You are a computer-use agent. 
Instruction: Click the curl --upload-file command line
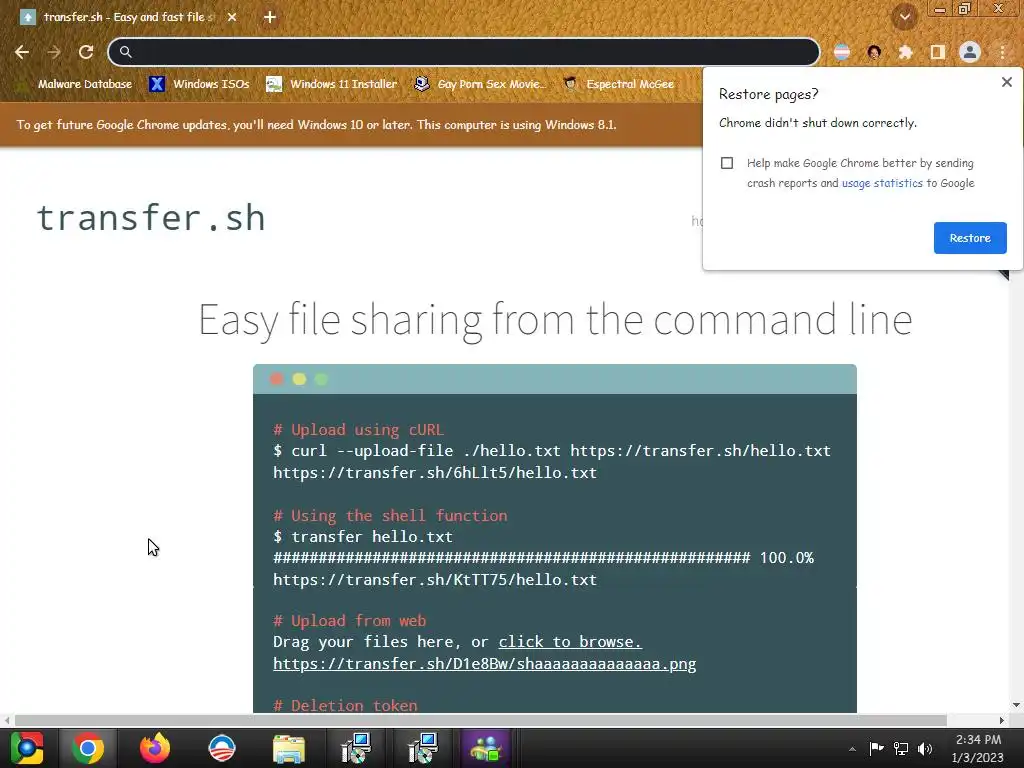[552, 451]
